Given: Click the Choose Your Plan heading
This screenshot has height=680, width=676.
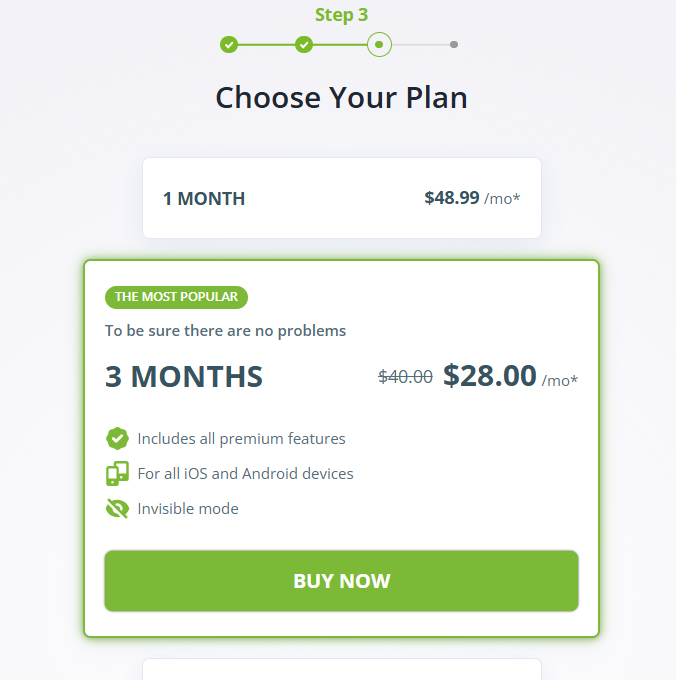Looking at the screenshot, I should [x=341, y=97].
